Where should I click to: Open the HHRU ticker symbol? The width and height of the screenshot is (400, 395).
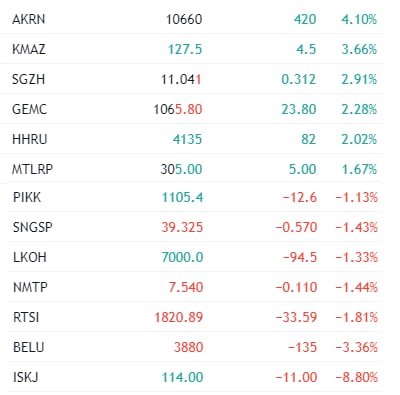pyautogui.click(x=30, y=139)
